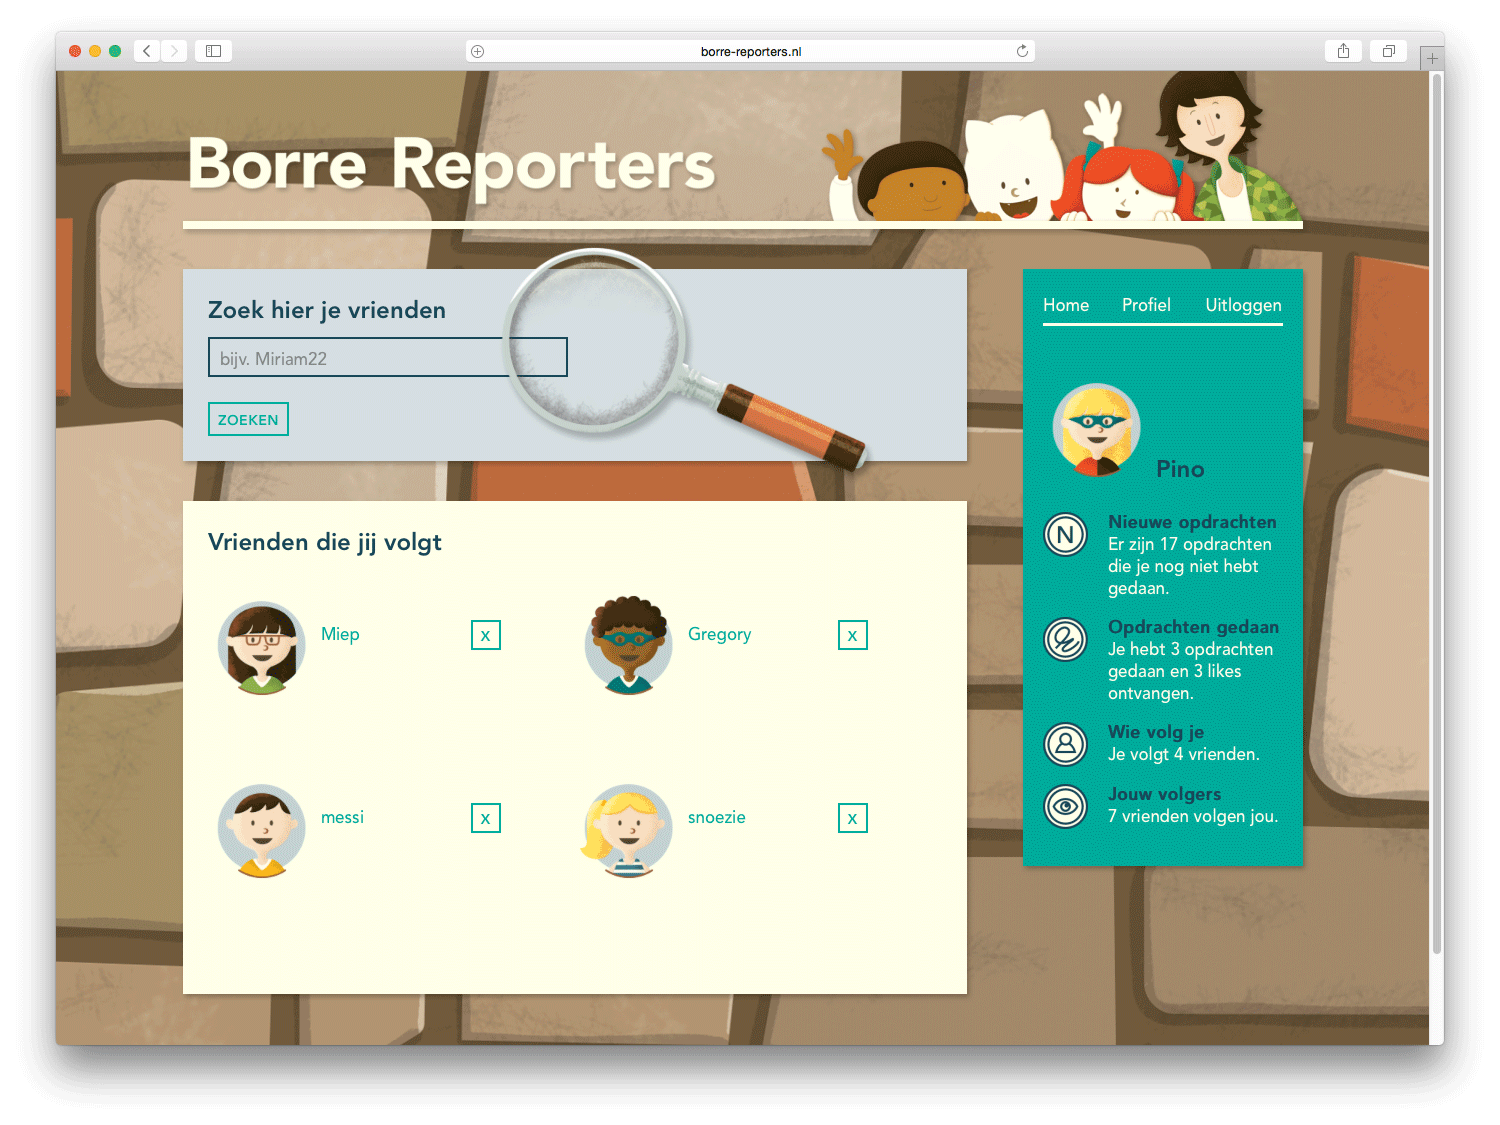Screen dimensions: 1500x1125
Task: Toggle the Safari sidebar button
Action: [x=213, y=51]
